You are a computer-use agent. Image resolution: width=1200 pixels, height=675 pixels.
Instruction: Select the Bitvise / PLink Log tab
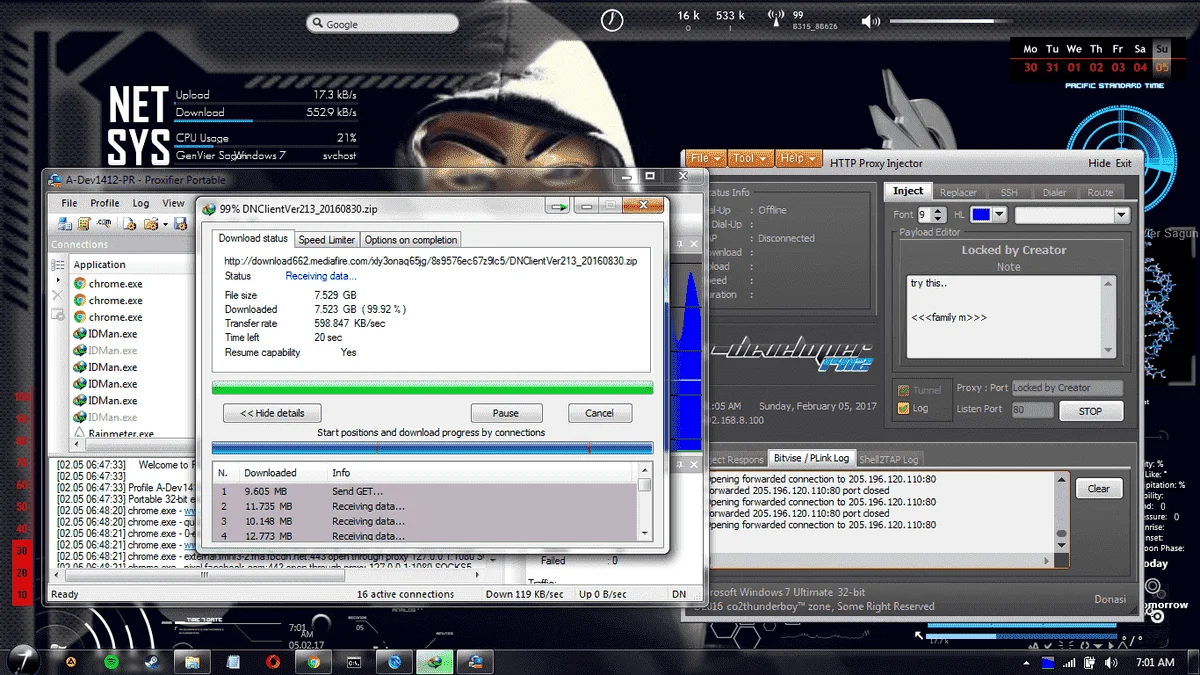coord(812,458)
